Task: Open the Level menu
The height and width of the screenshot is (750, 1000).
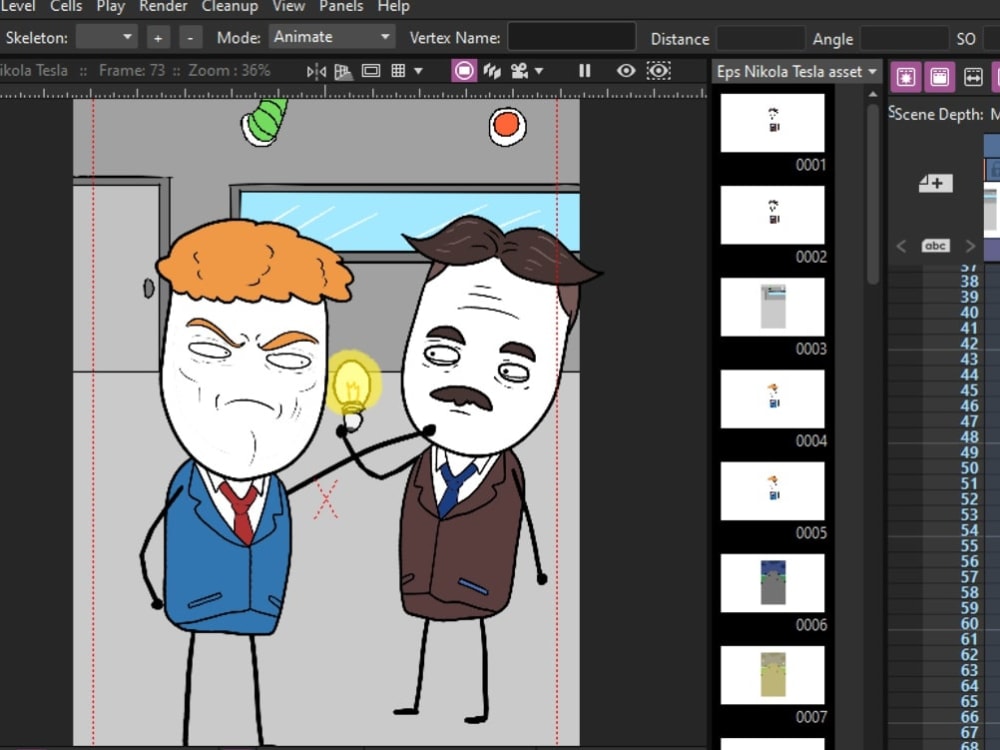Action: (x=17, y=6)
